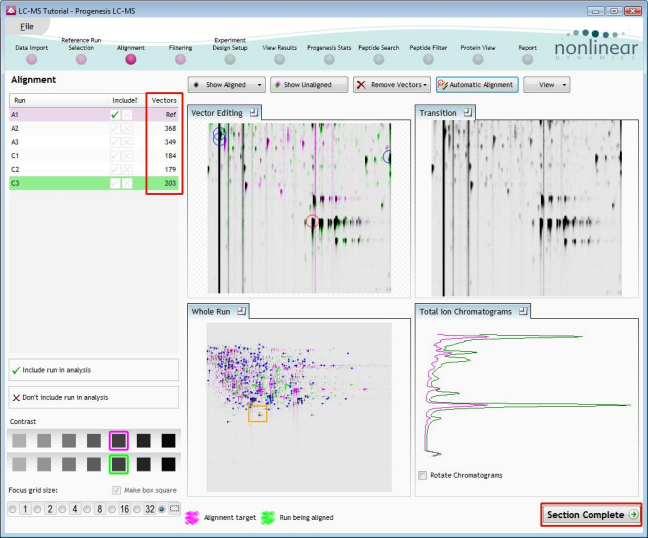
Task: Click the orange focus box in Whole Run
Action: pyautogui.click(x=258, y=414)
